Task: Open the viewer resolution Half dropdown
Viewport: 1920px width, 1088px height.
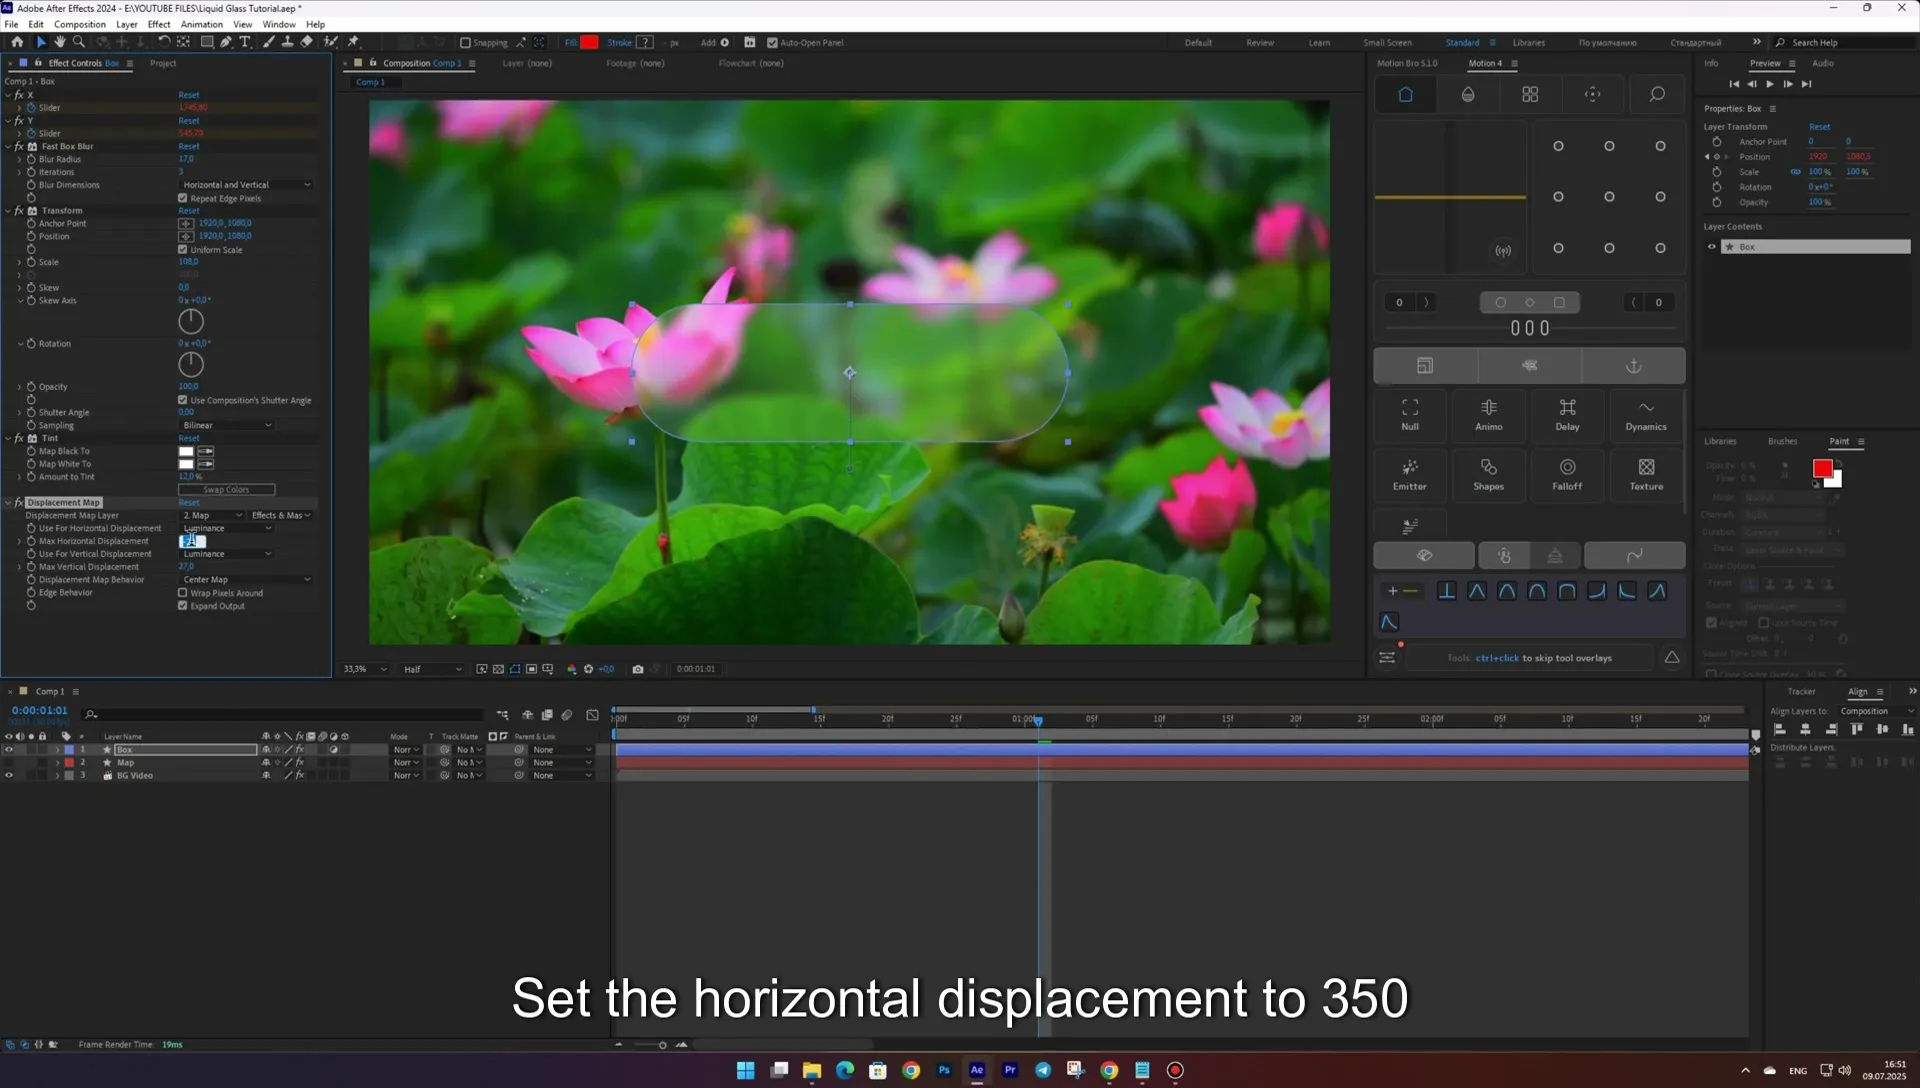Action: coord(433,669)
